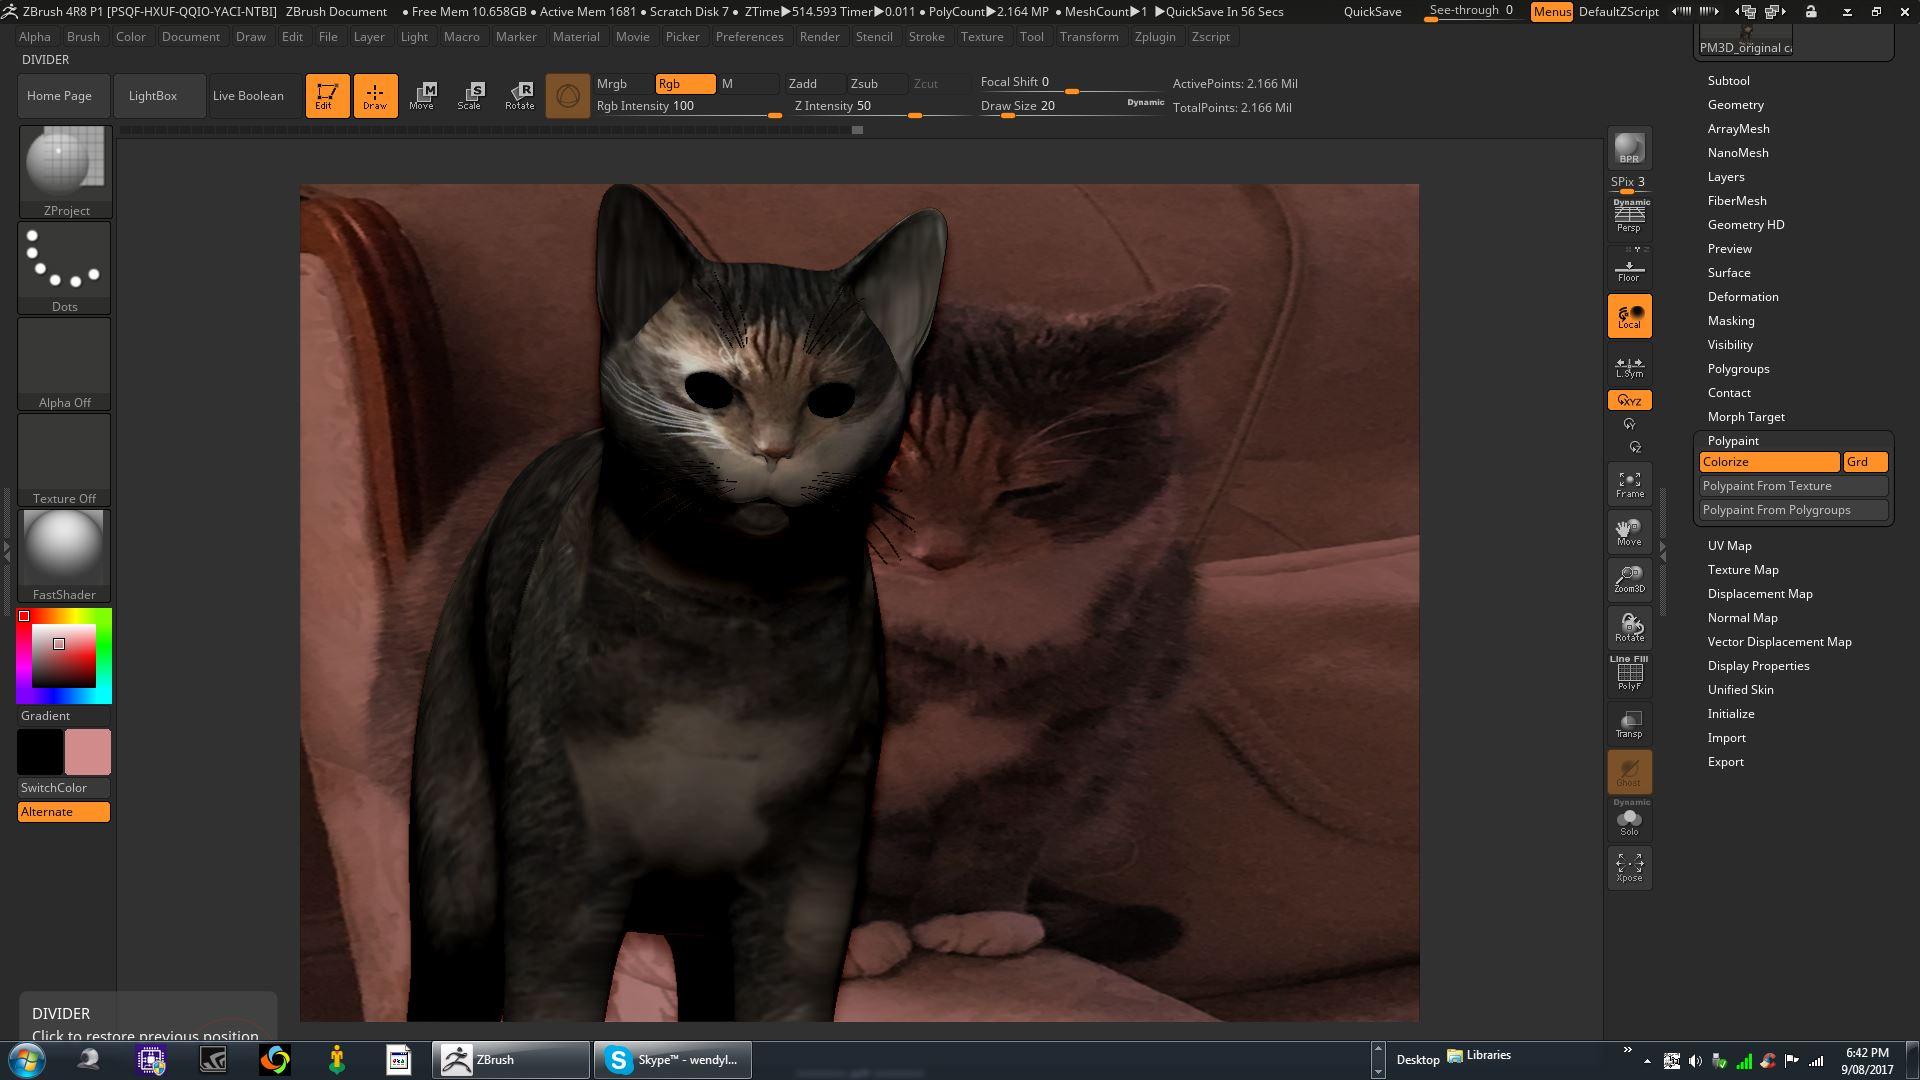This screenshot has width=1920, height=1080.
Task: Open the ZProject brush thumbnail
Action: point(65,170)
